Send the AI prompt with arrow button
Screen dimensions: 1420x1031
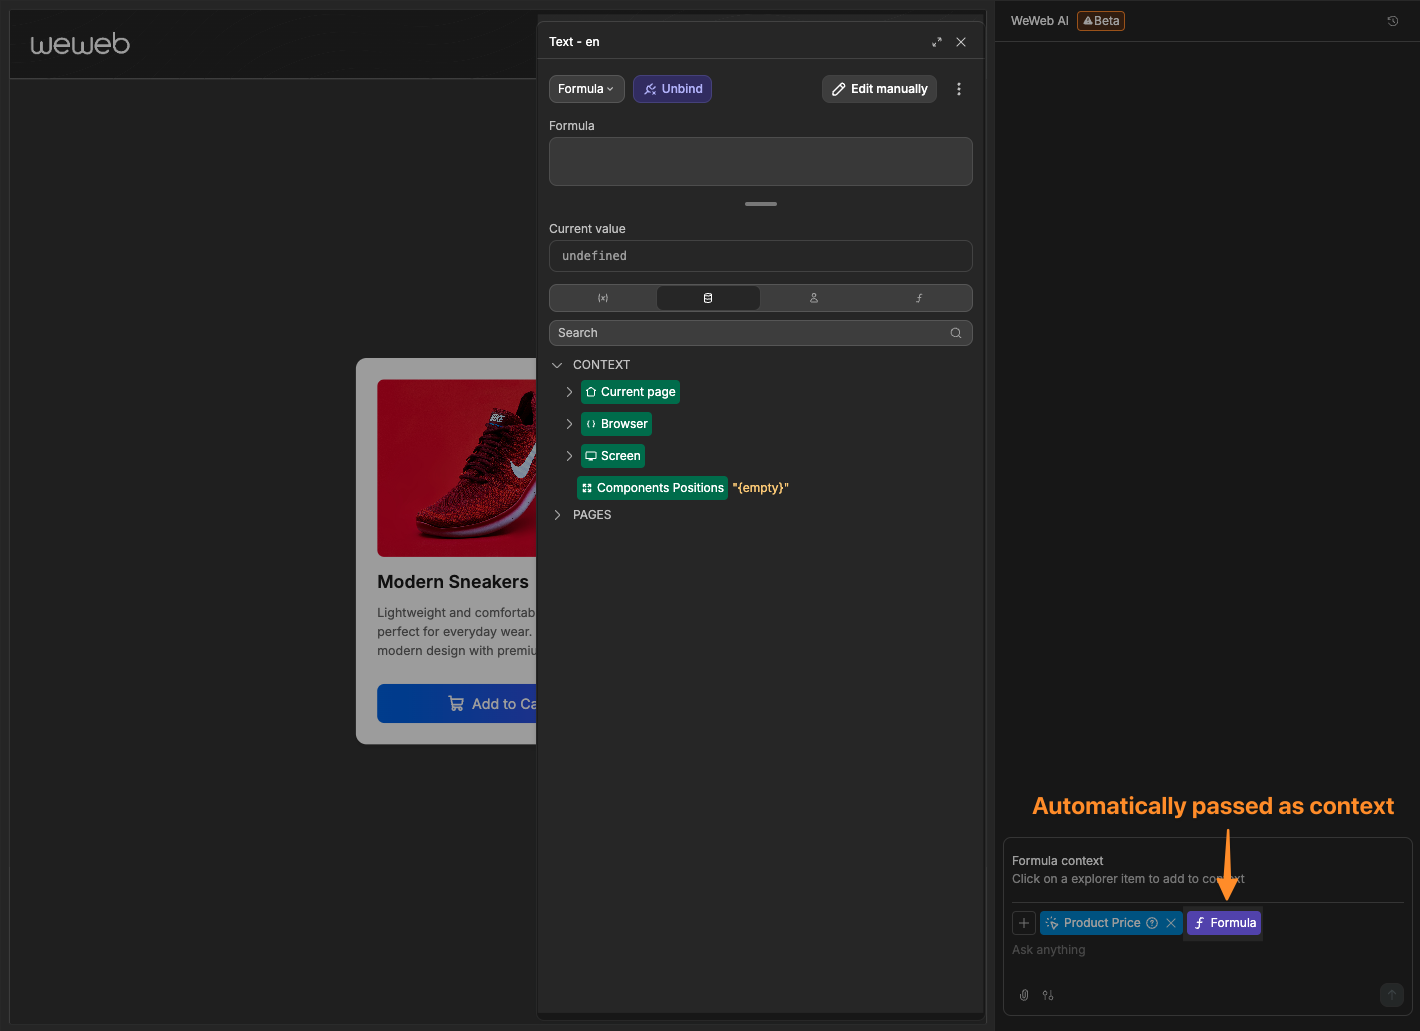pyautogui.click(x=1391, y=994)
